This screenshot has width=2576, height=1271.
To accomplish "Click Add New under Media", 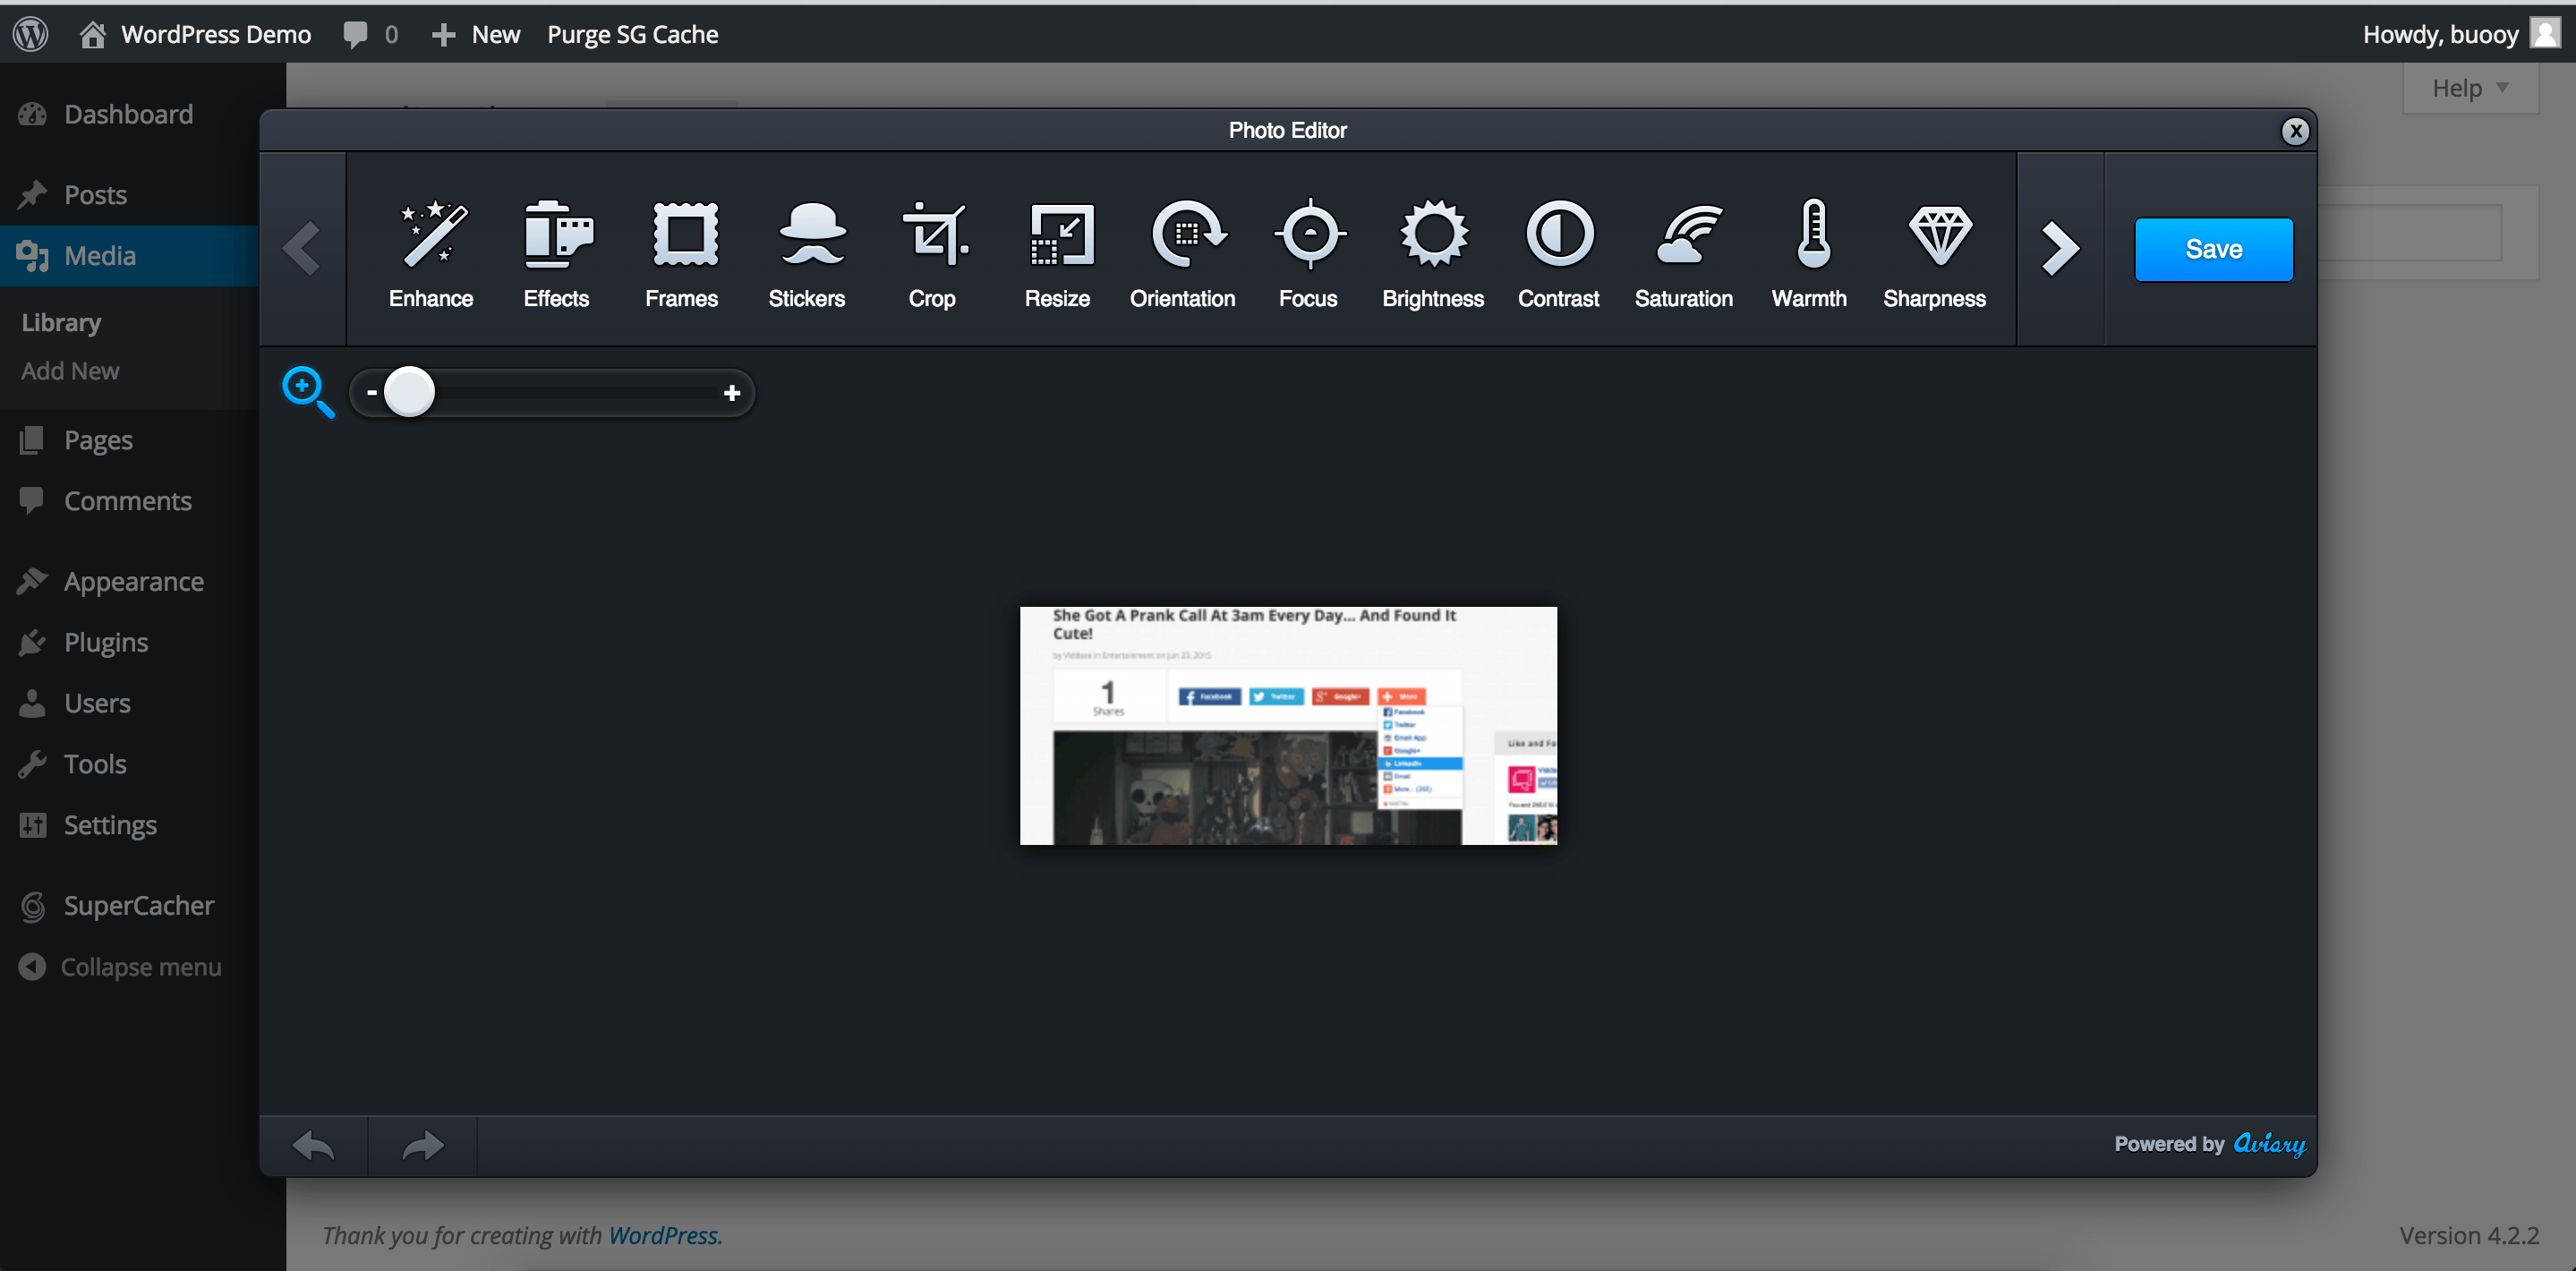I will coord(70,371).
